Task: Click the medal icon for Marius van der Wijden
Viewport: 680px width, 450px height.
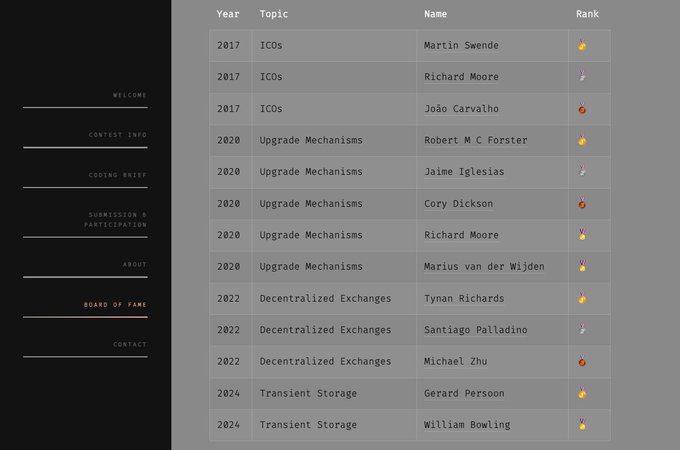Action: 582,266
